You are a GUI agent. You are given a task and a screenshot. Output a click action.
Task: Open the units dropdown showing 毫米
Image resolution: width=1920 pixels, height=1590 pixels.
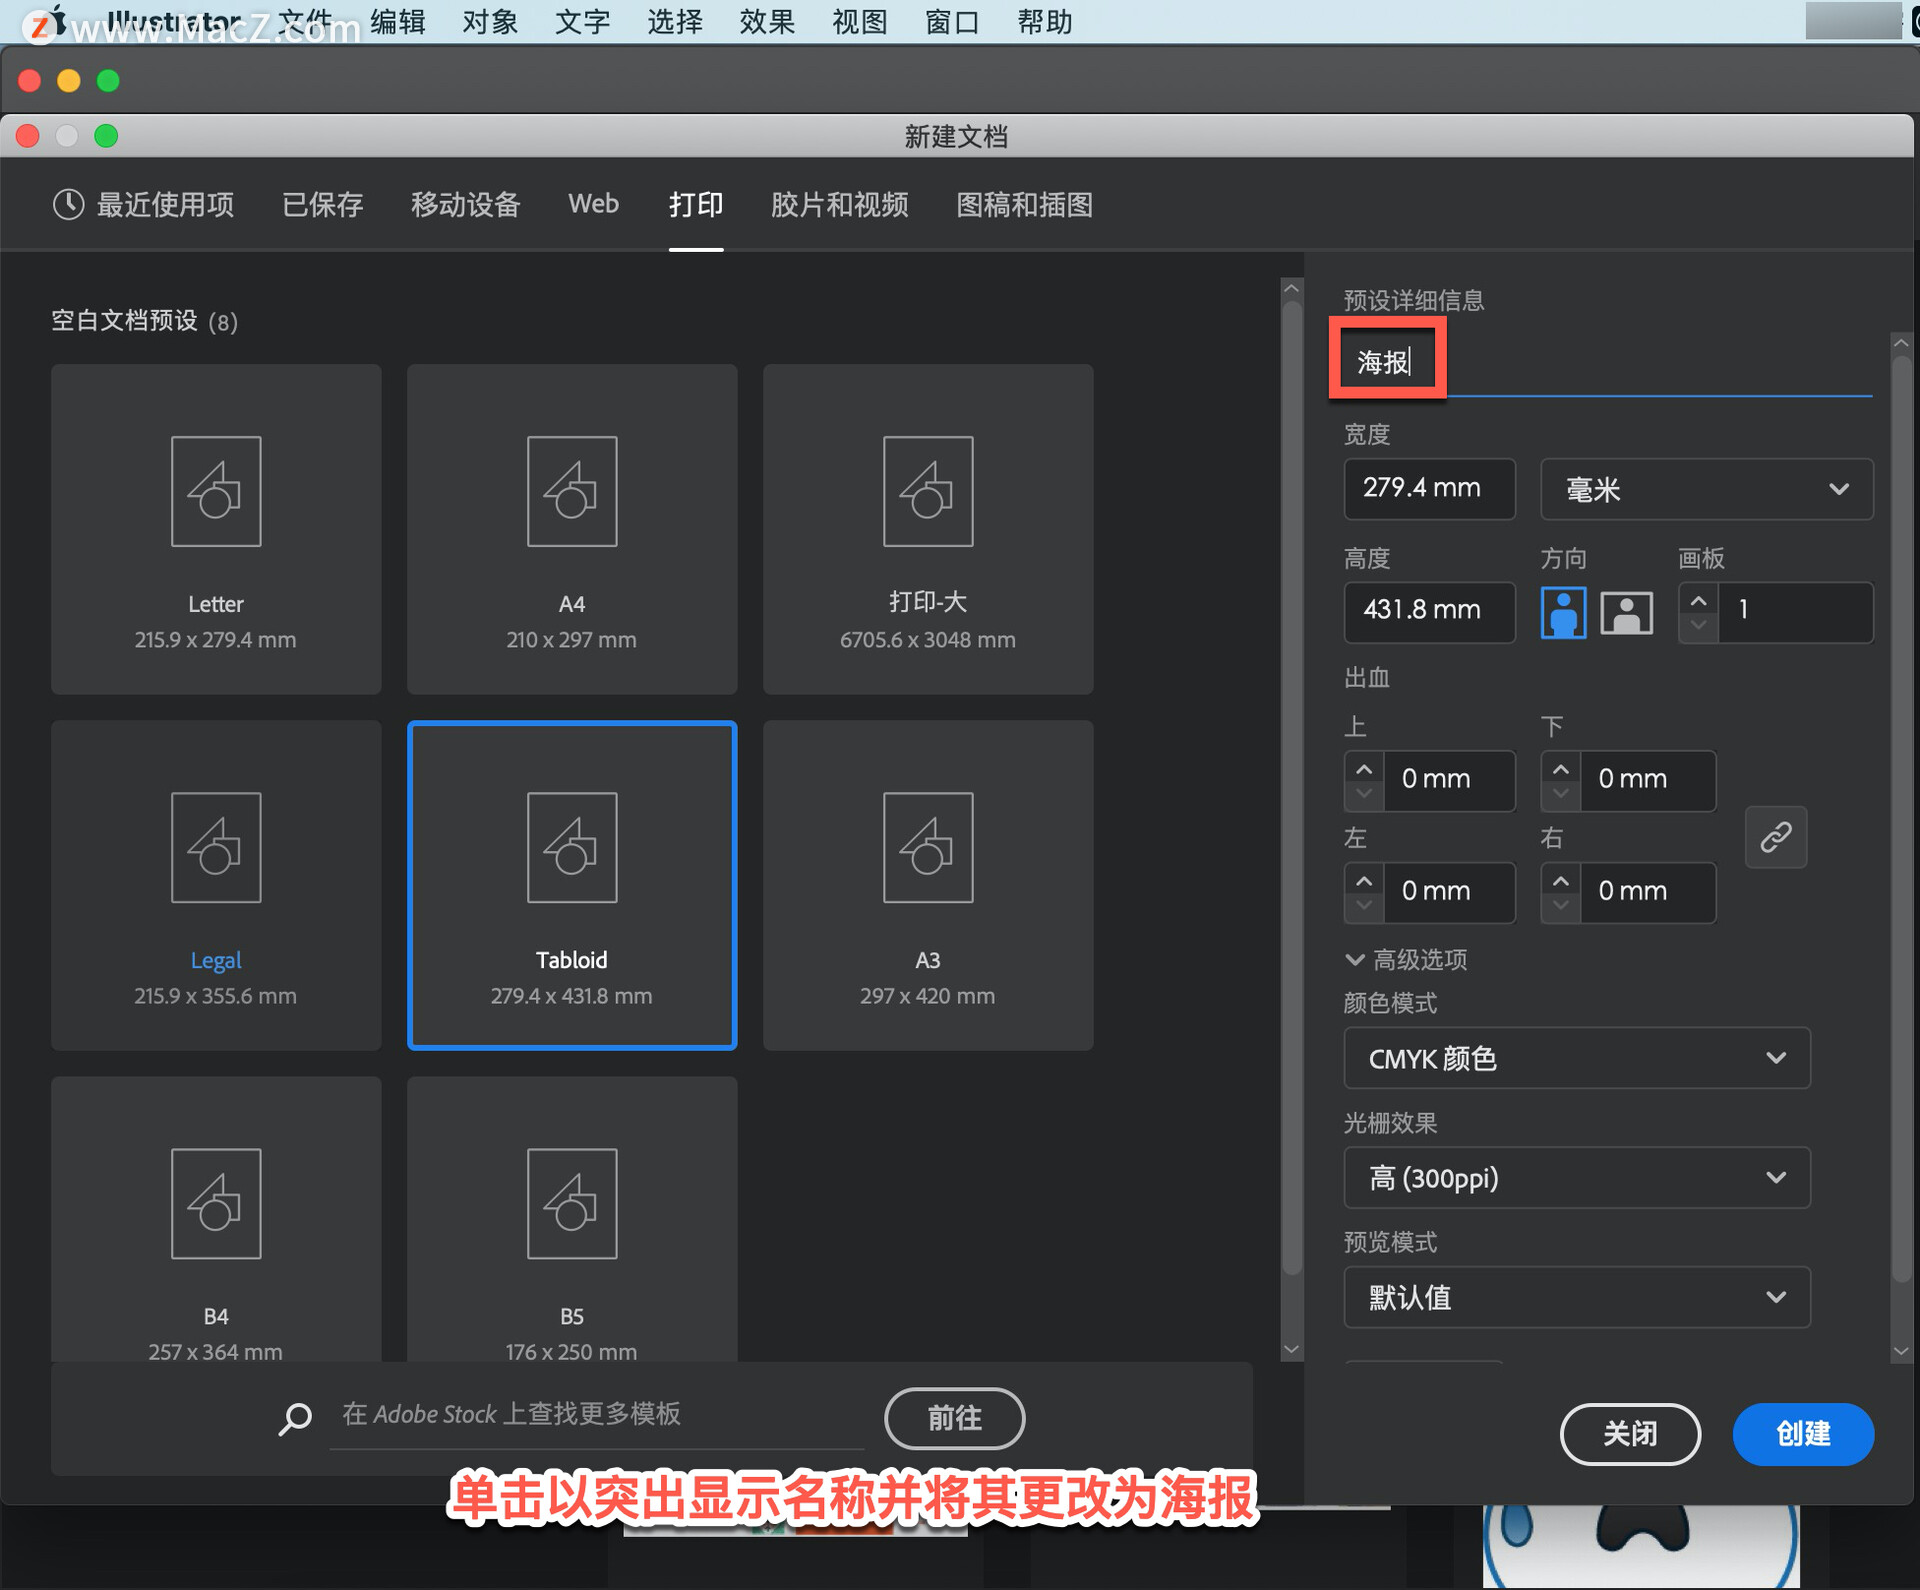(x=1705, y=489)
